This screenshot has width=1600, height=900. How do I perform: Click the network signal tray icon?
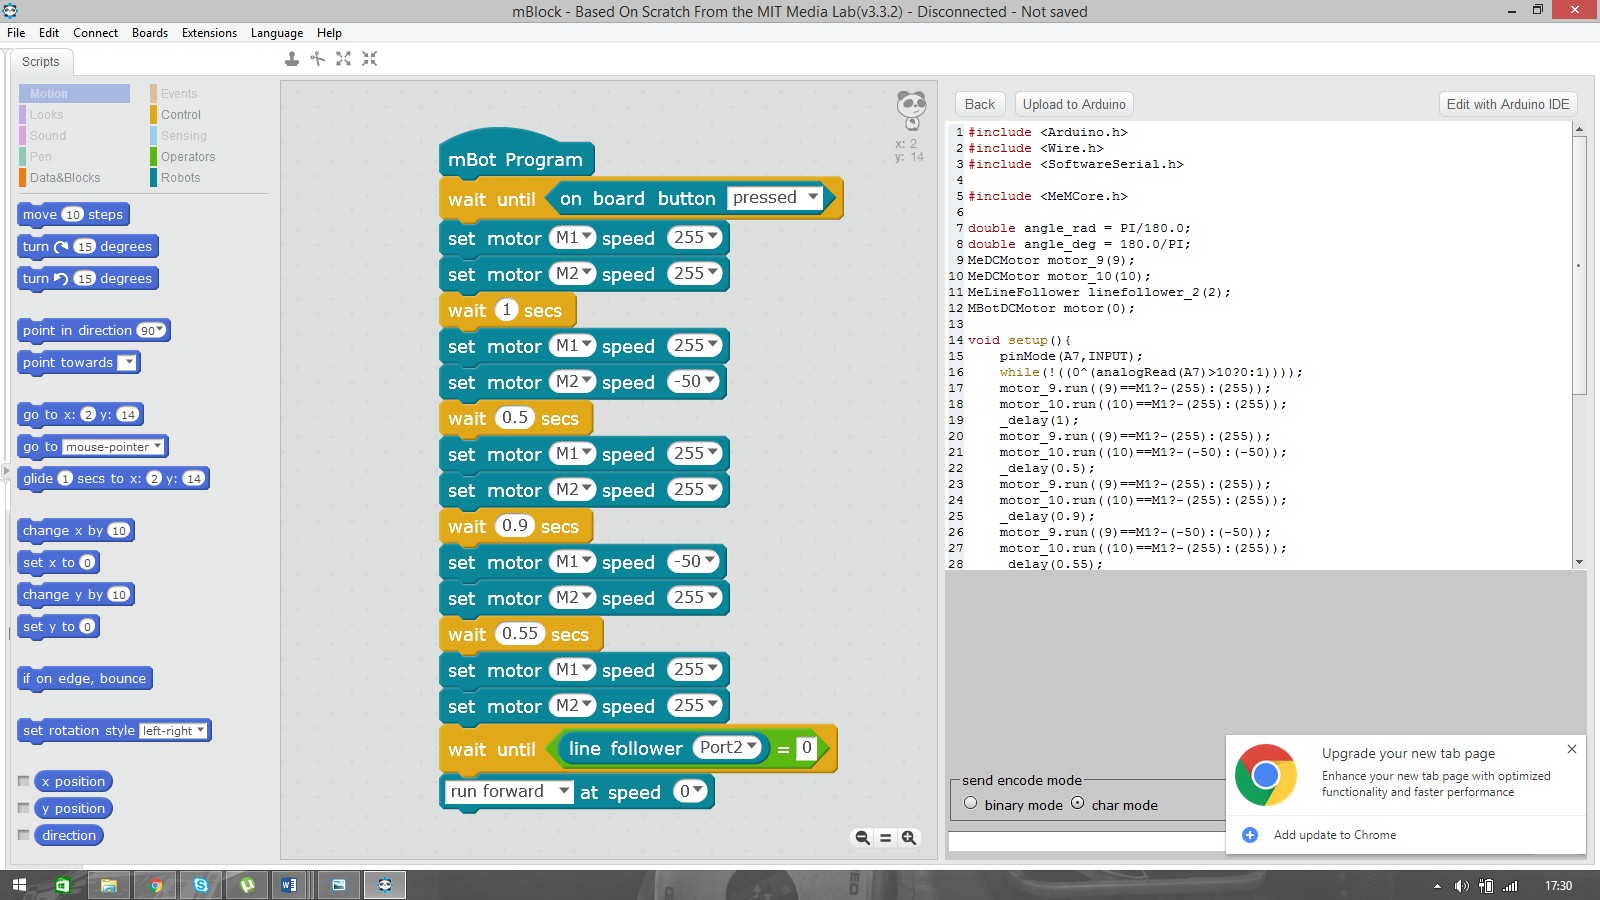1511,886
